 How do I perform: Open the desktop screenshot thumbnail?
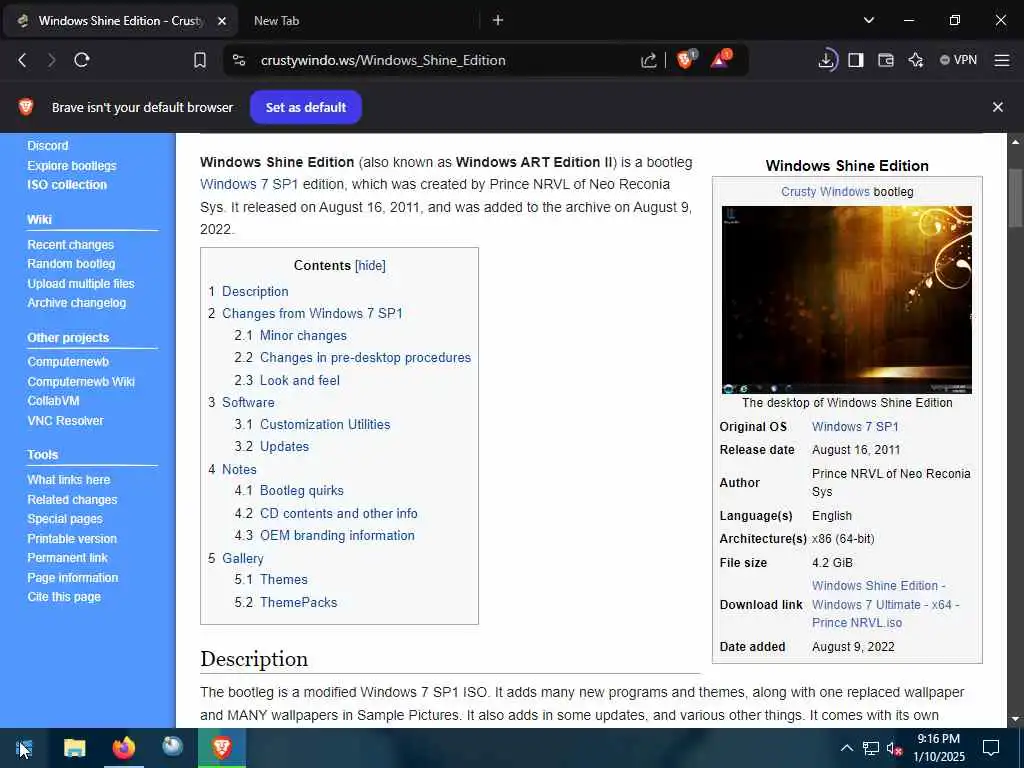pyautogui.click(x=846, y=300)
